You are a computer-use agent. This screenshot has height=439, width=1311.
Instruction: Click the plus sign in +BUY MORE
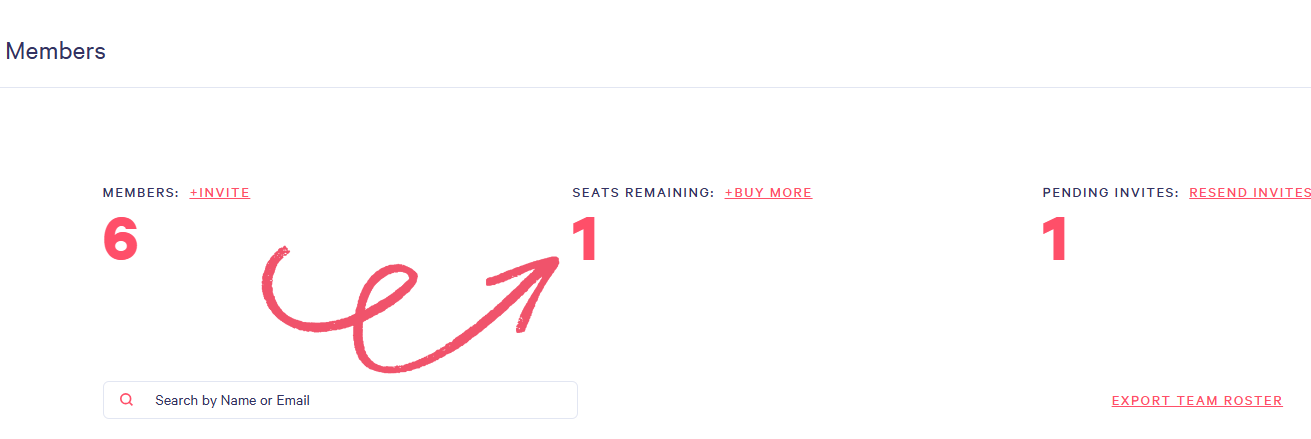tap(729, 193)
